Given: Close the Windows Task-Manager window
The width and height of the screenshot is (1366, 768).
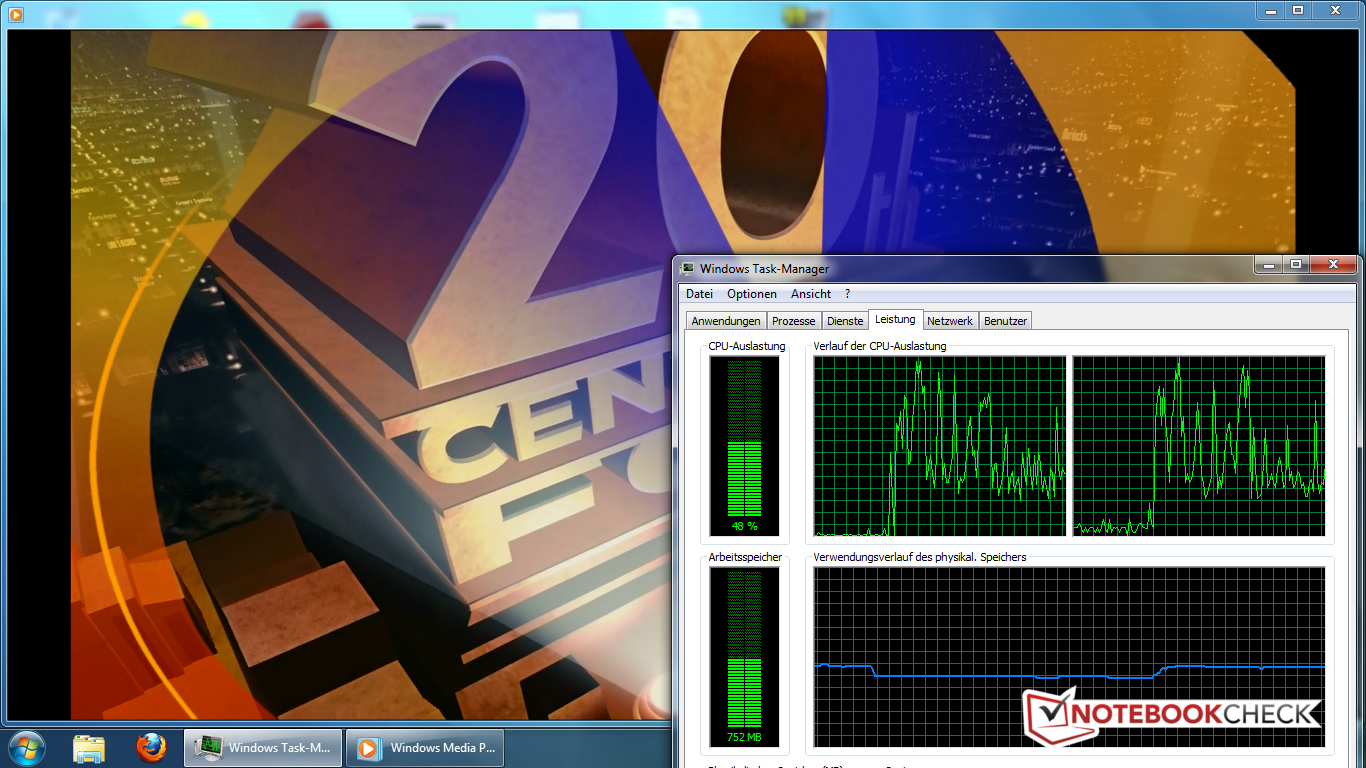Looking at the screenshot, I should coord(1333,264).
